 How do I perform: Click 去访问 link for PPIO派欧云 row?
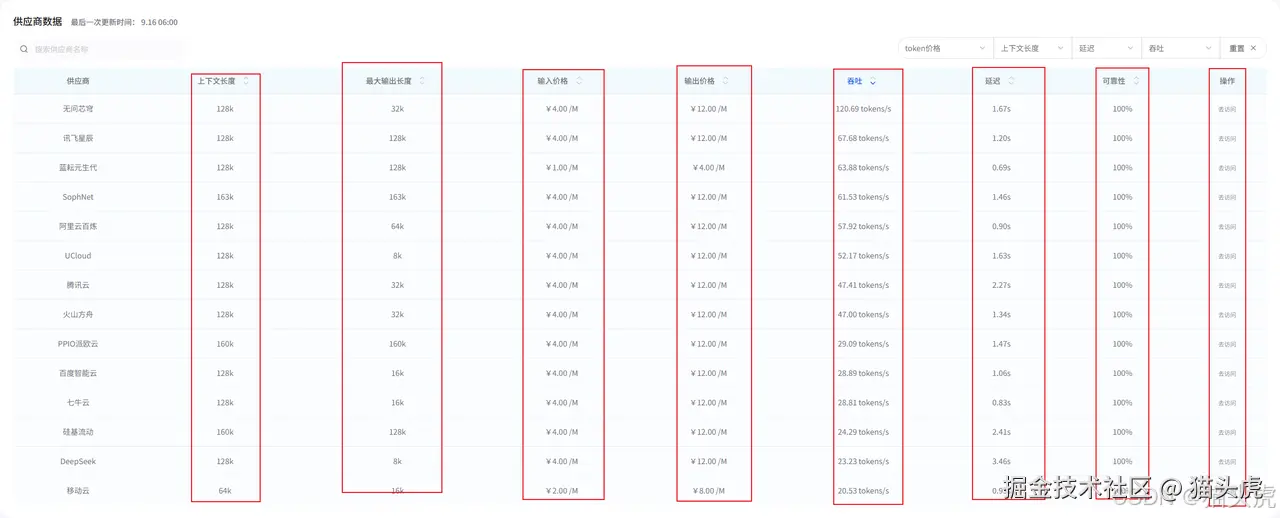coord(1227,344)
